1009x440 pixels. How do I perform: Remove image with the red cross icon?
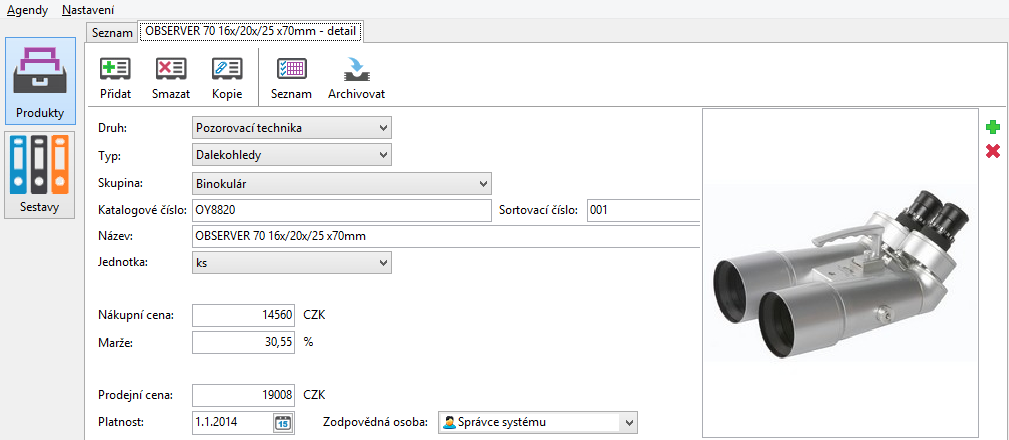pyautogui.click(x=993, y=151)
